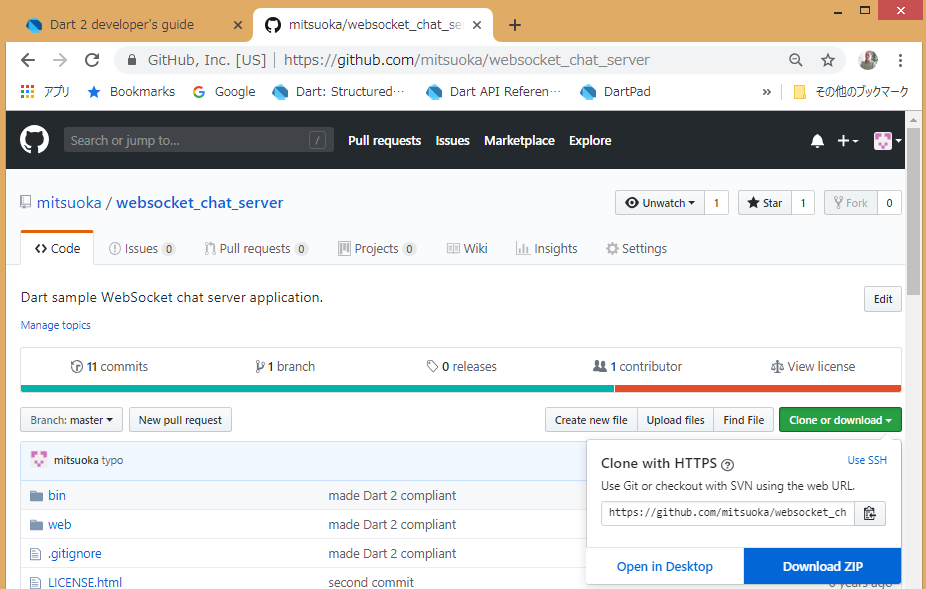This screenshot has height=589, width=926.
Task: Open the Dart: Structured bookmark
Action: [339, 92]
